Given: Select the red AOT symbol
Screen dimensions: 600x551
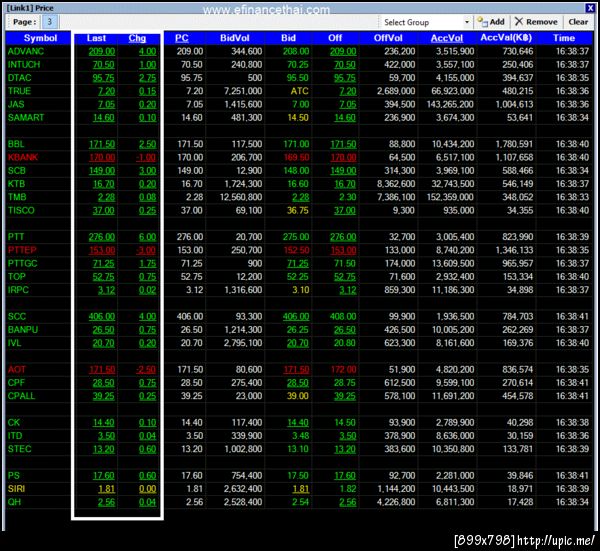Looking at the screenshot, I should (x=16, y=369).
